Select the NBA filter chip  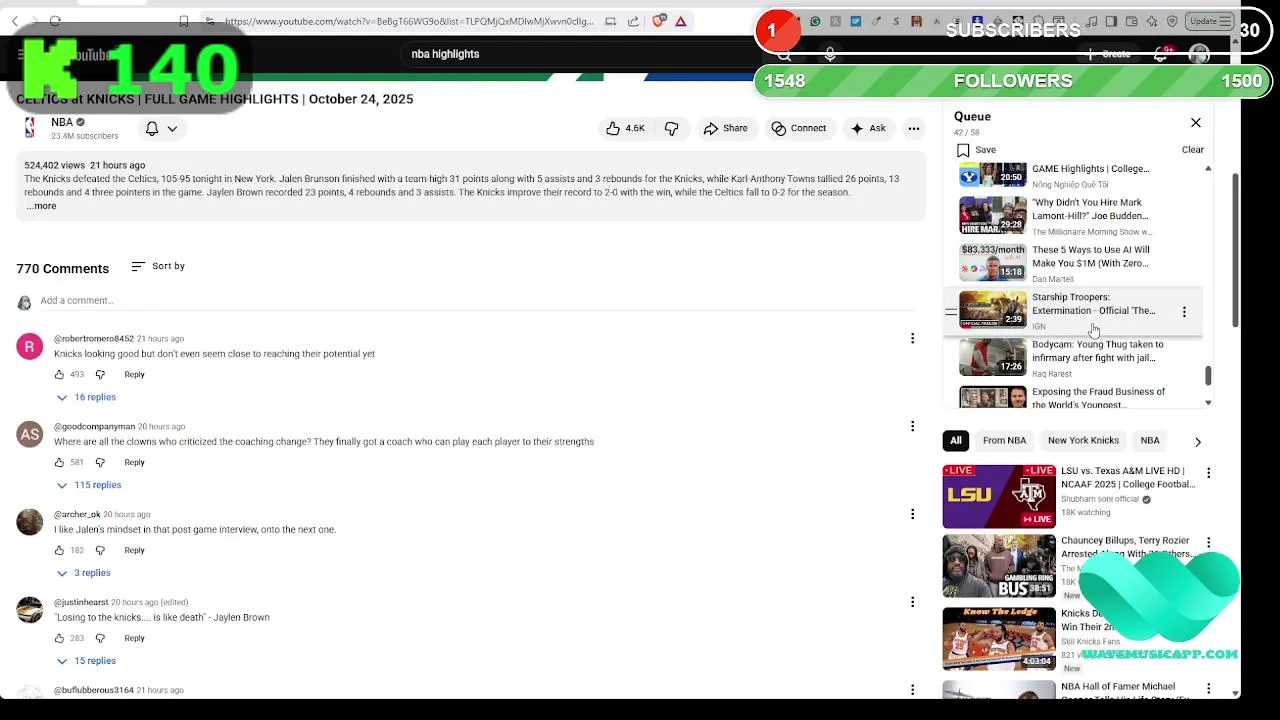click(1150, 441)
